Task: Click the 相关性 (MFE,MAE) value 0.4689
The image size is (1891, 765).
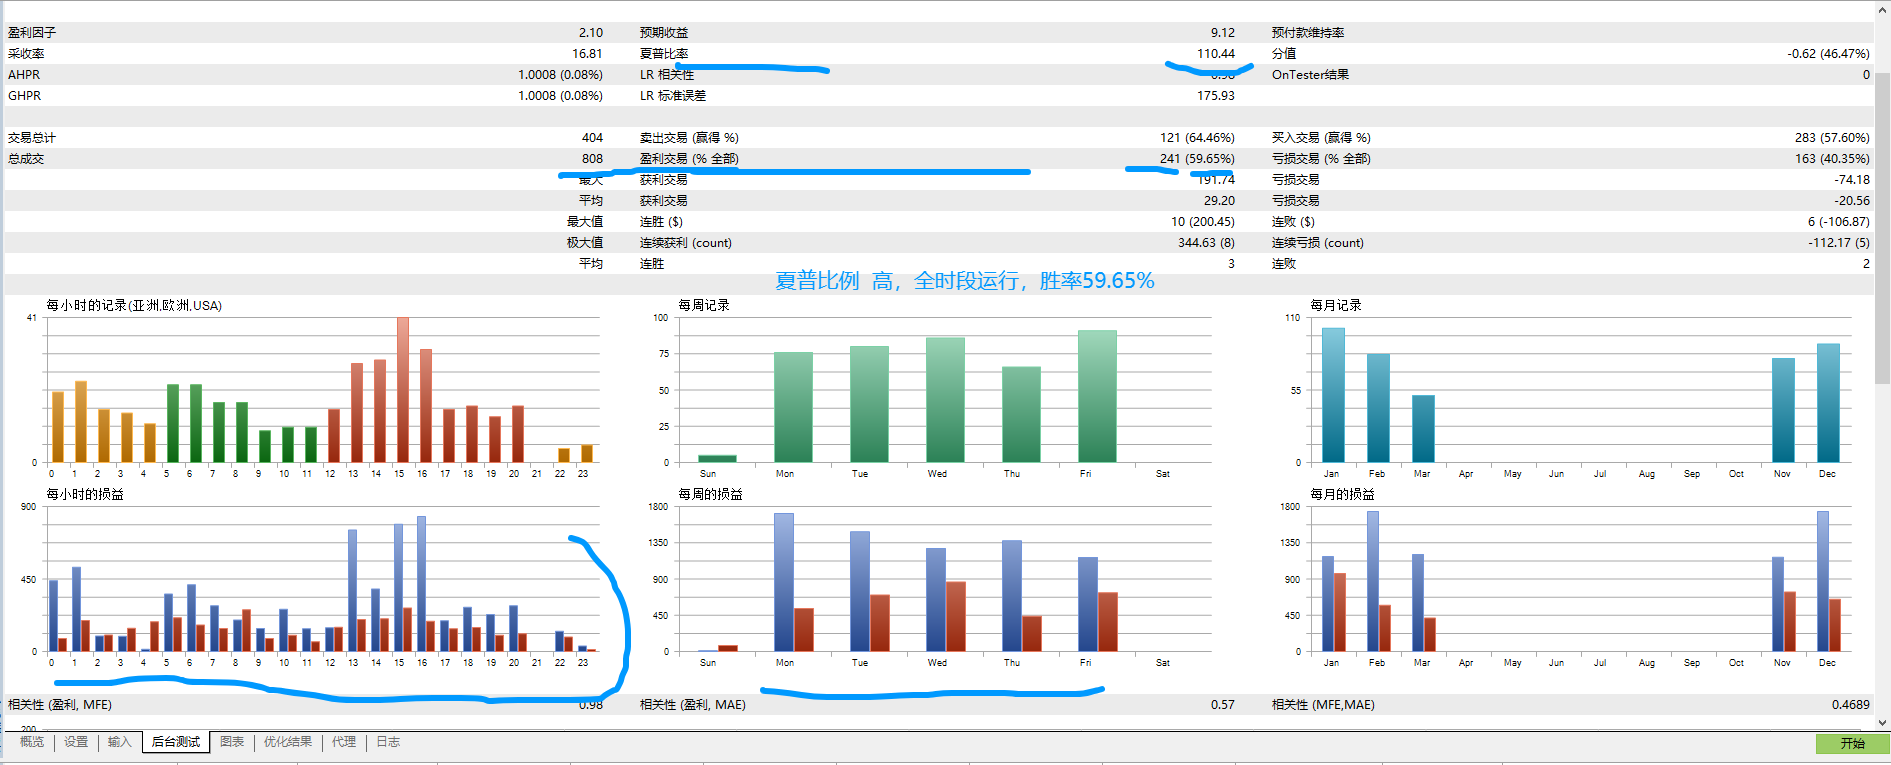Action: tap(1850, 705)
